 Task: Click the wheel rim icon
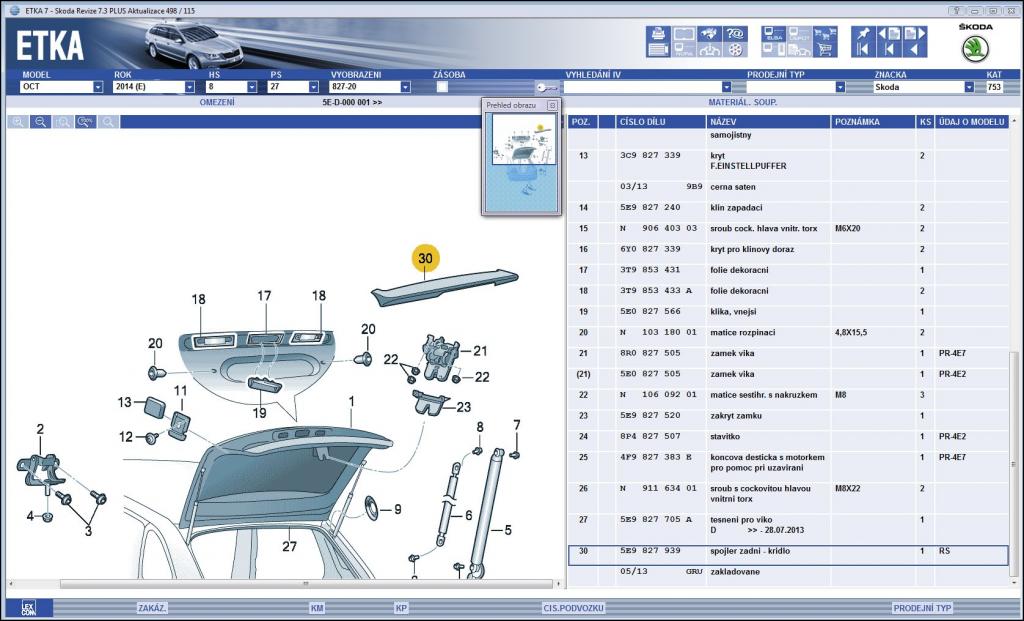pos(735,50)
